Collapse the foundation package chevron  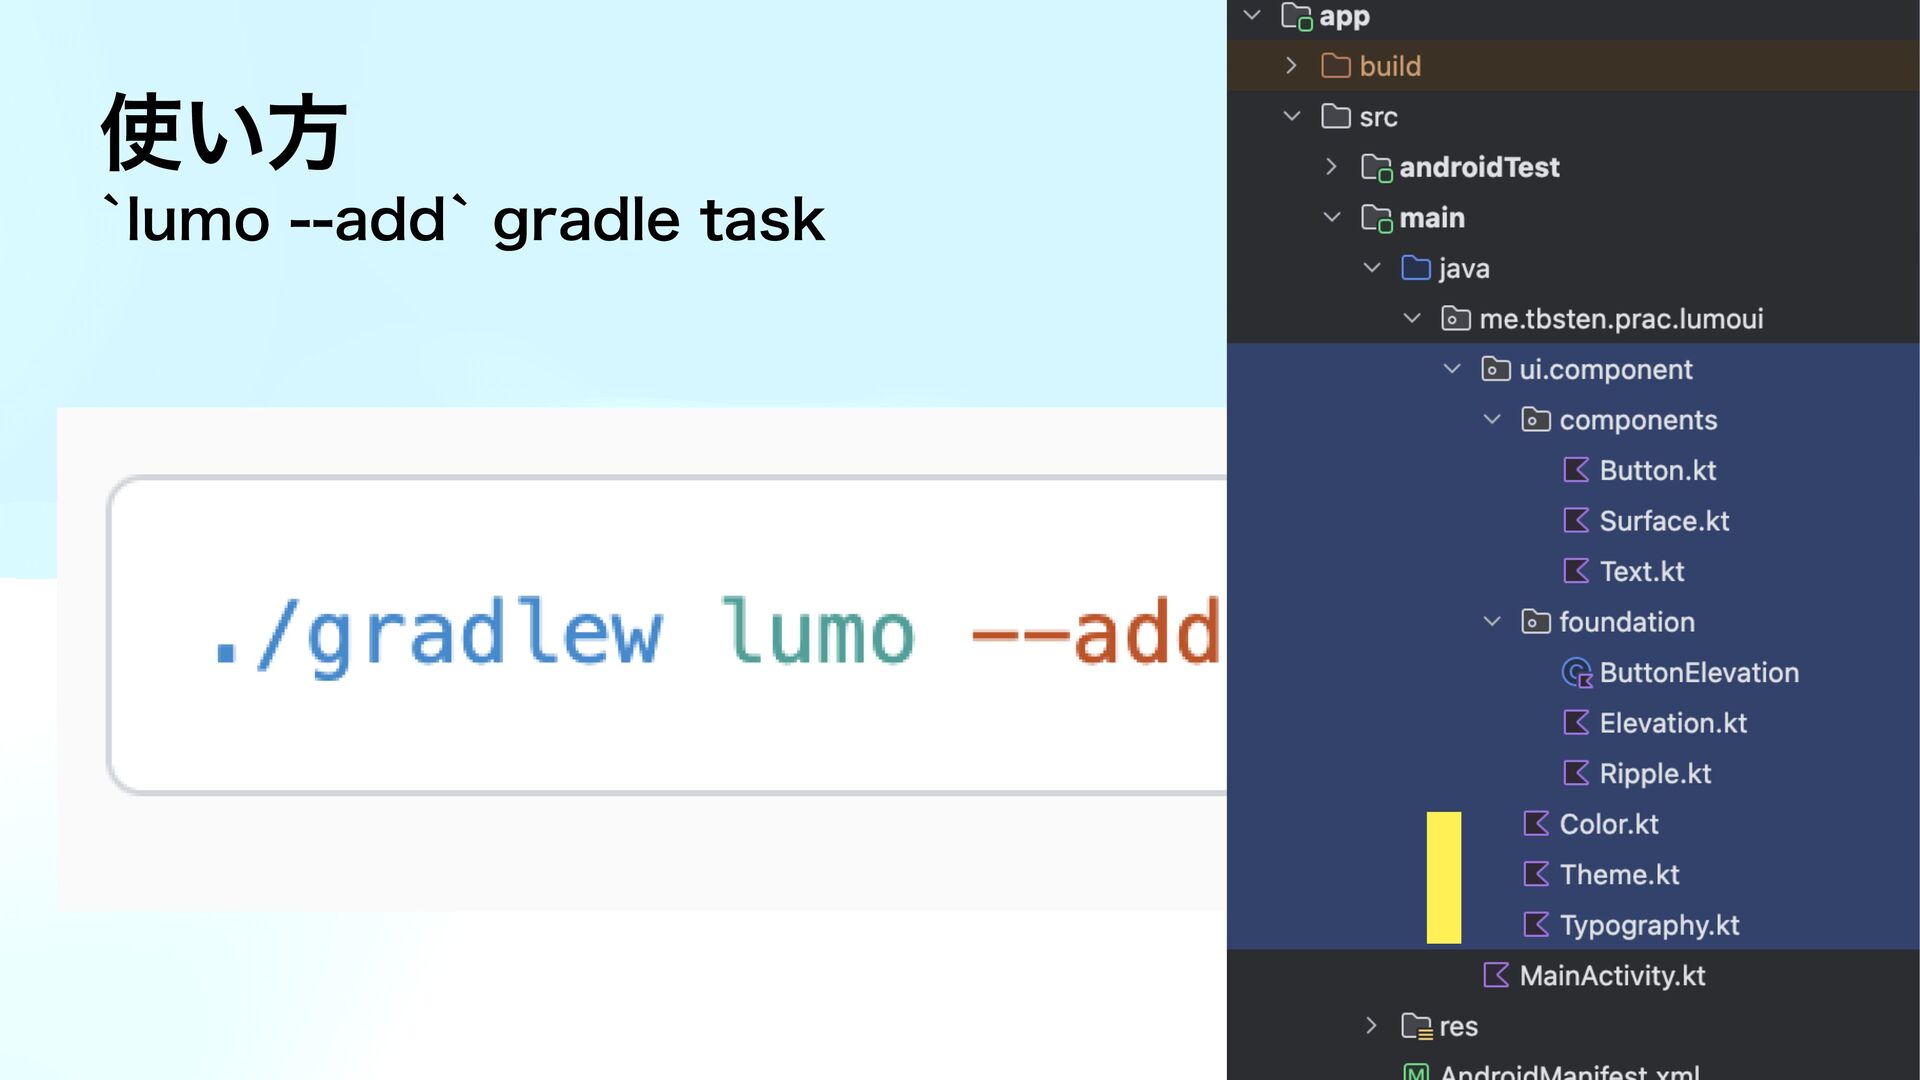tap(1491, 622)
